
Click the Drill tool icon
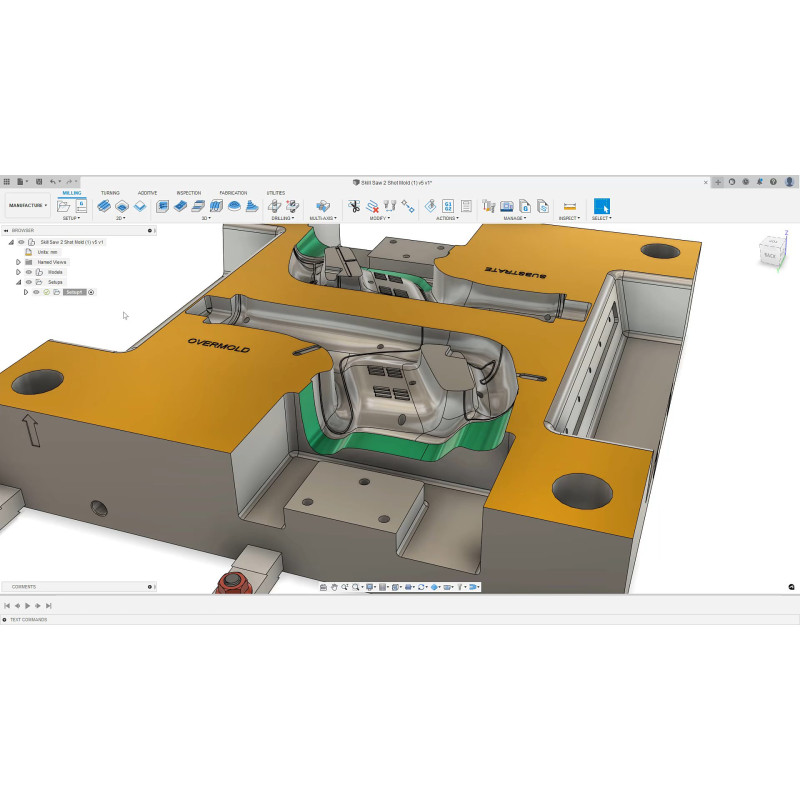275,205
